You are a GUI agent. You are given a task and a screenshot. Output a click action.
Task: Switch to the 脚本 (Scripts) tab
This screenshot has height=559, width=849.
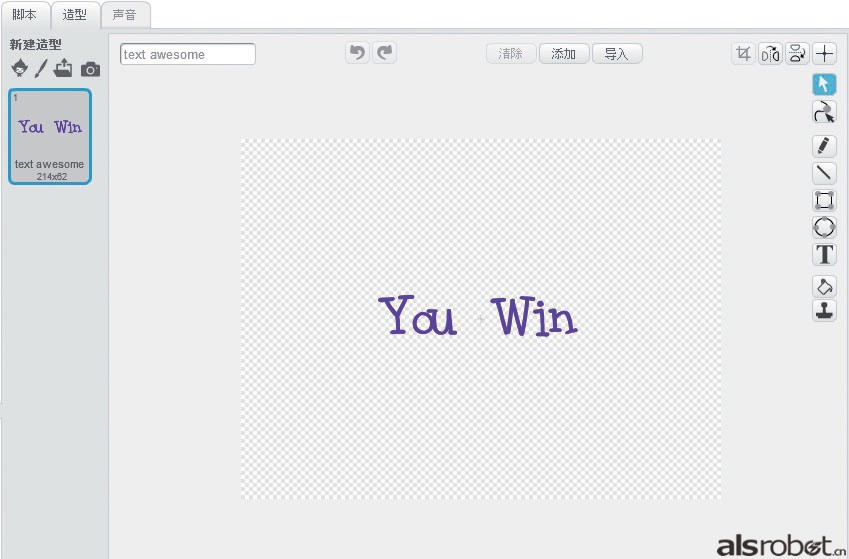[24, 15]
